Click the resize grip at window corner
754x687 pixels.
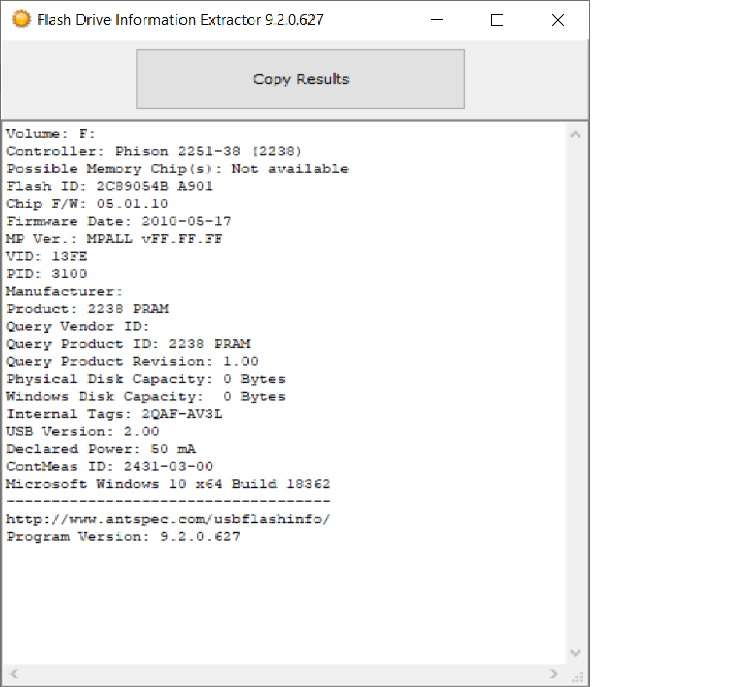577,676
